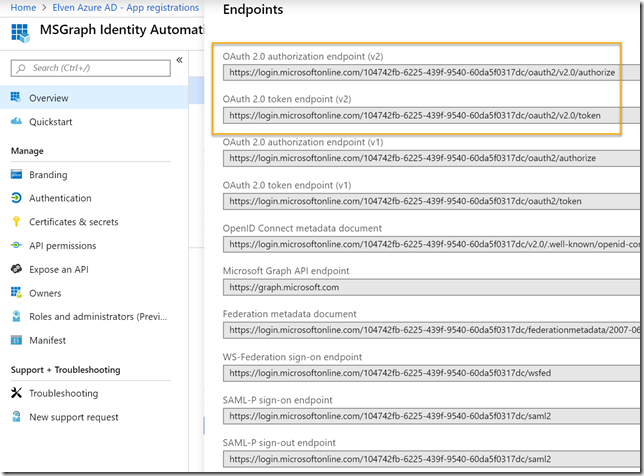Click the 'OAuth 2.0 authorization endpoint (v2)' label
Image resolution: width=644 pixels, height=476 pixels.
303,56
